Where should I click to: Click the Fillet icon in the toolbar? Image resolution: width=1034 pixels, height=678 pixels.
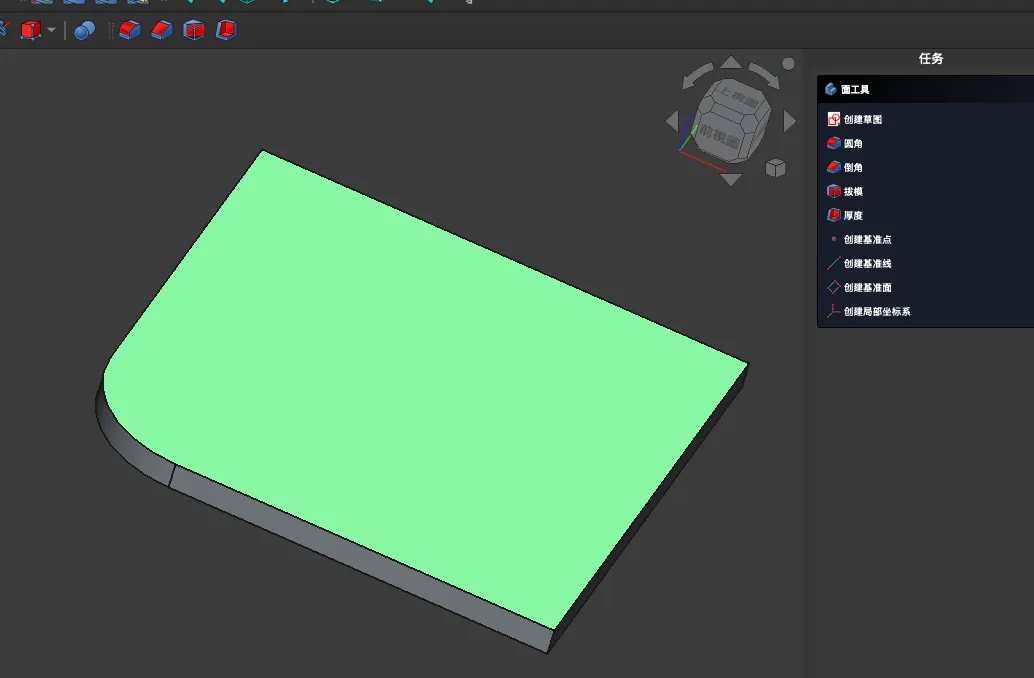pyautogui.click(x=130, y=31)
